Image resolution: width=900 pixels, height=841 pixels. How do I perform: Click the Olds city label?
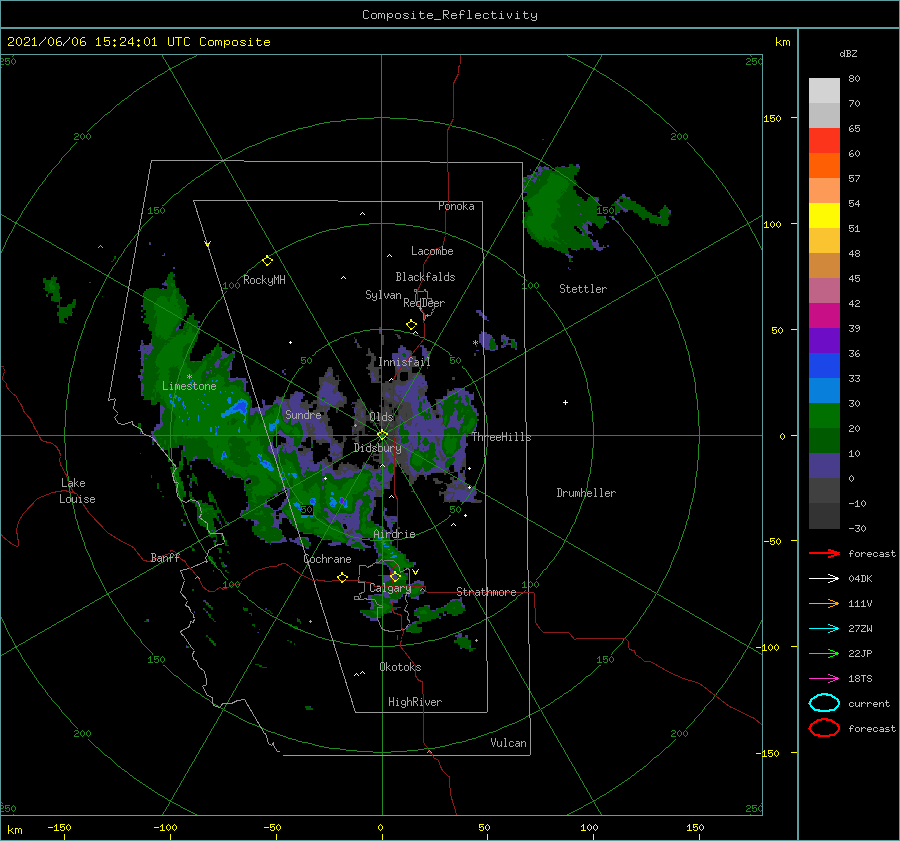381,417
